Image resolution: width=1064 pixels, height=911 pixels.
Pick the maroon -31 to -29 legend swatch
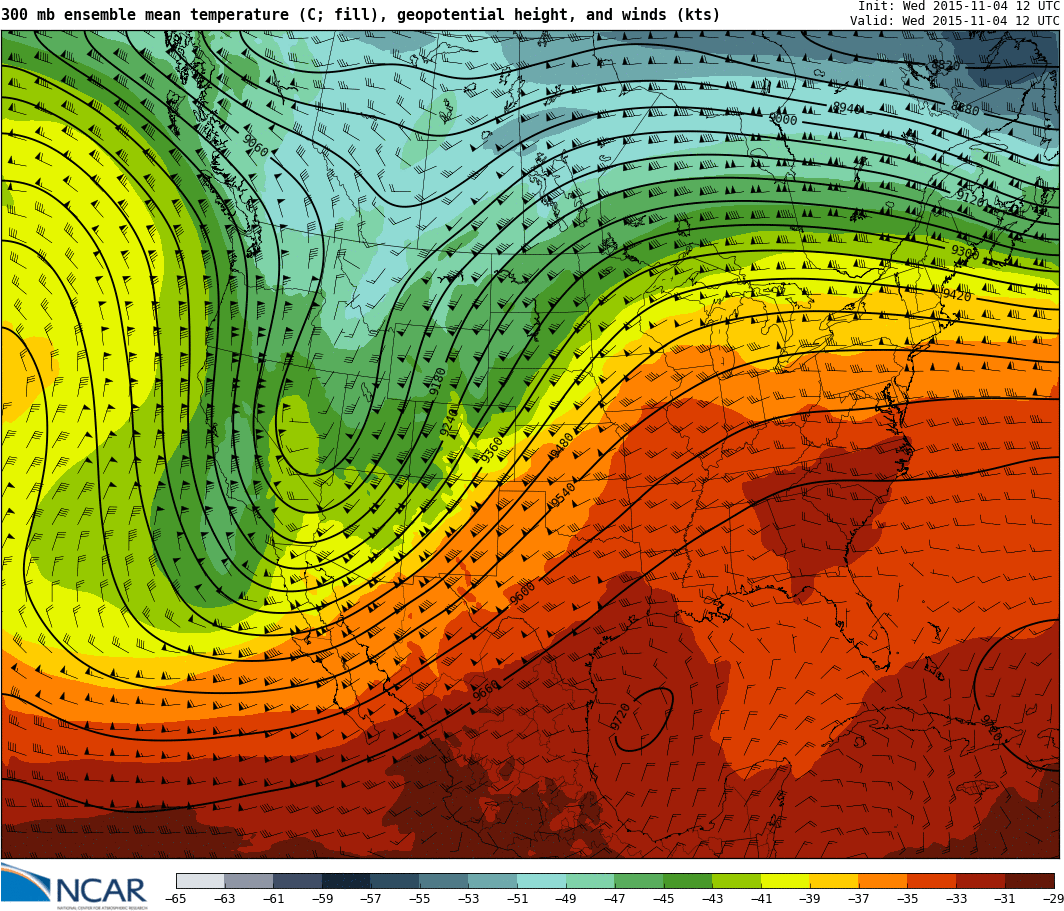pos(1030,880)
